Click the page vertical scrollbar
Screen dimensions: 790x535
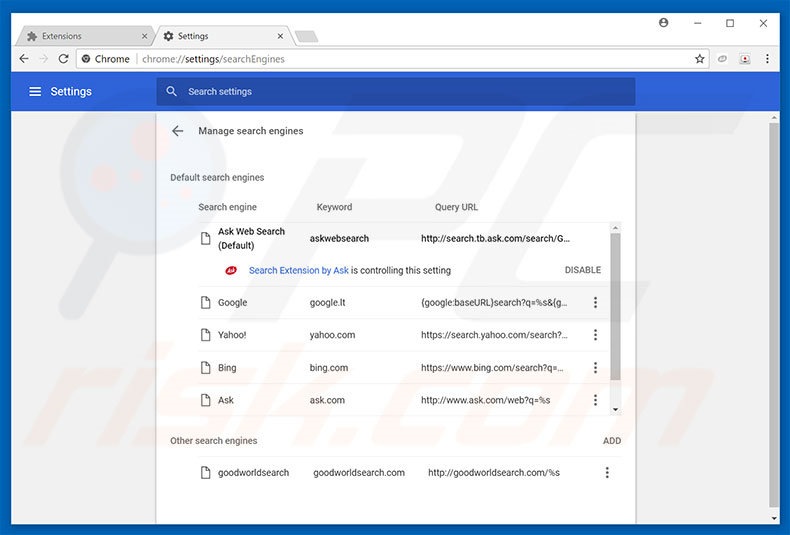774,315
